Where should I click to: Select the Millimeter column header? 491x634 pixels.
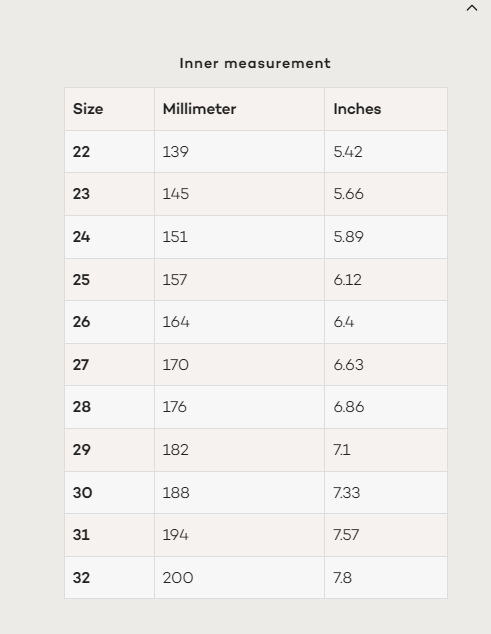point(199,109)
